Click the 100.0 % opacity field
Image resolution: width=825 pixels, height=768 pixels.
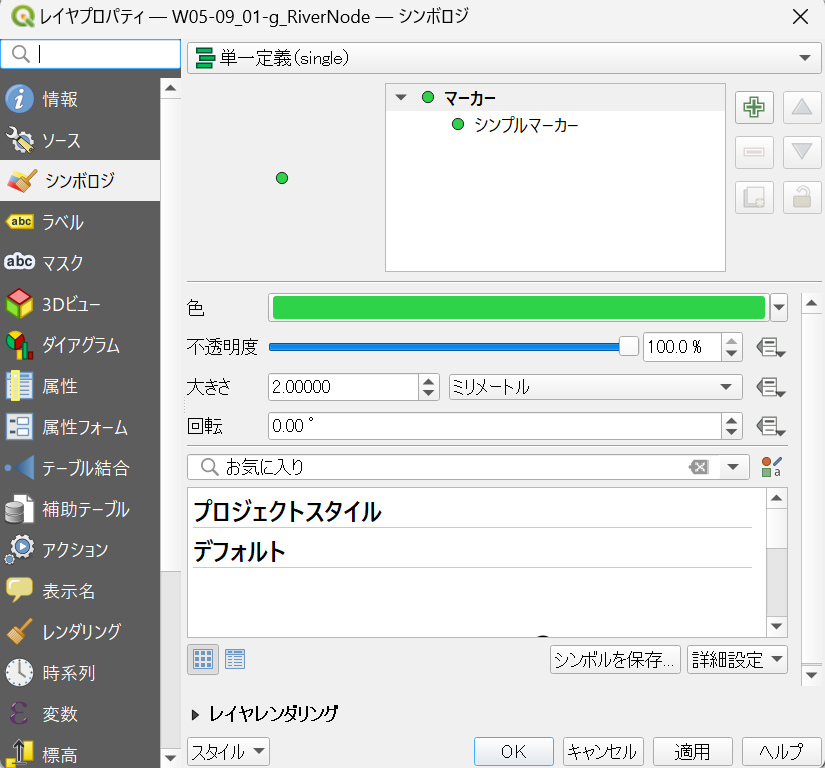click(x=682, y=347)
